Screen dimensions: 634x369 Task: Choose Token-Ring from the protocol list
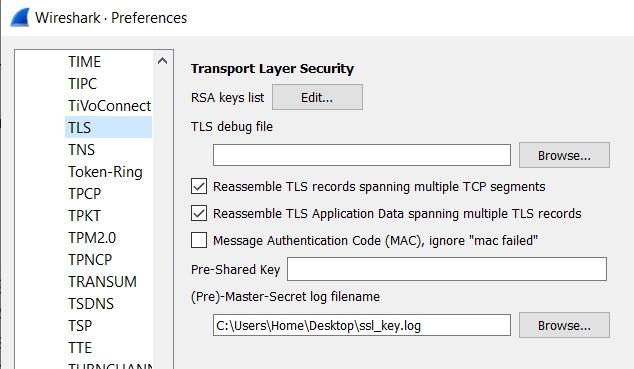105,172
